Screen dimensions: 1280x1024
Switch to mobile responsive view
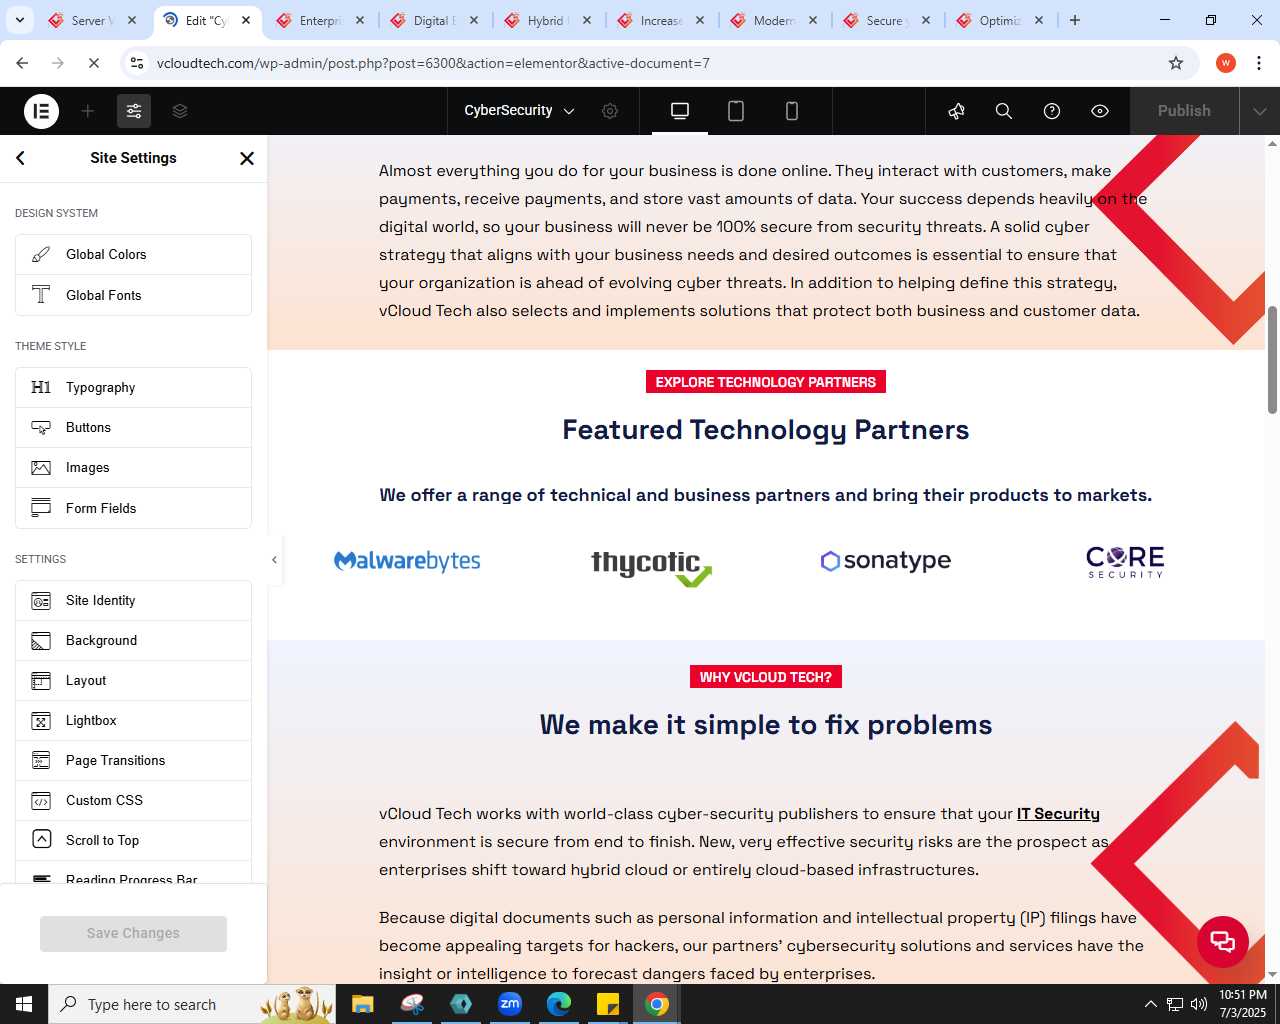click(x=792, y=111)
